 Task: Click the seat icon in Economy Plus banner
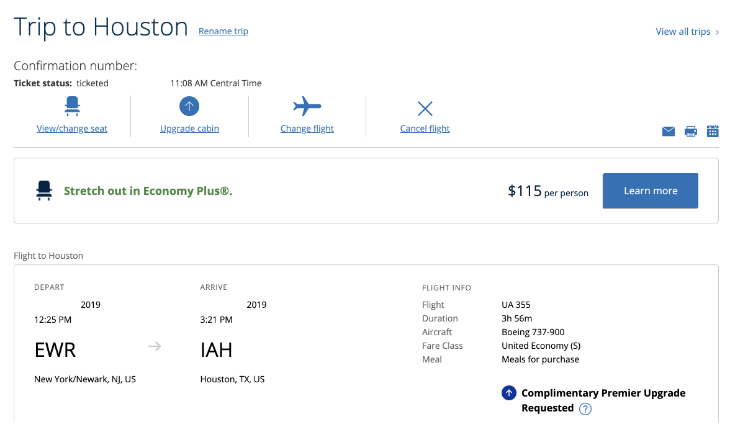(44, 189)
